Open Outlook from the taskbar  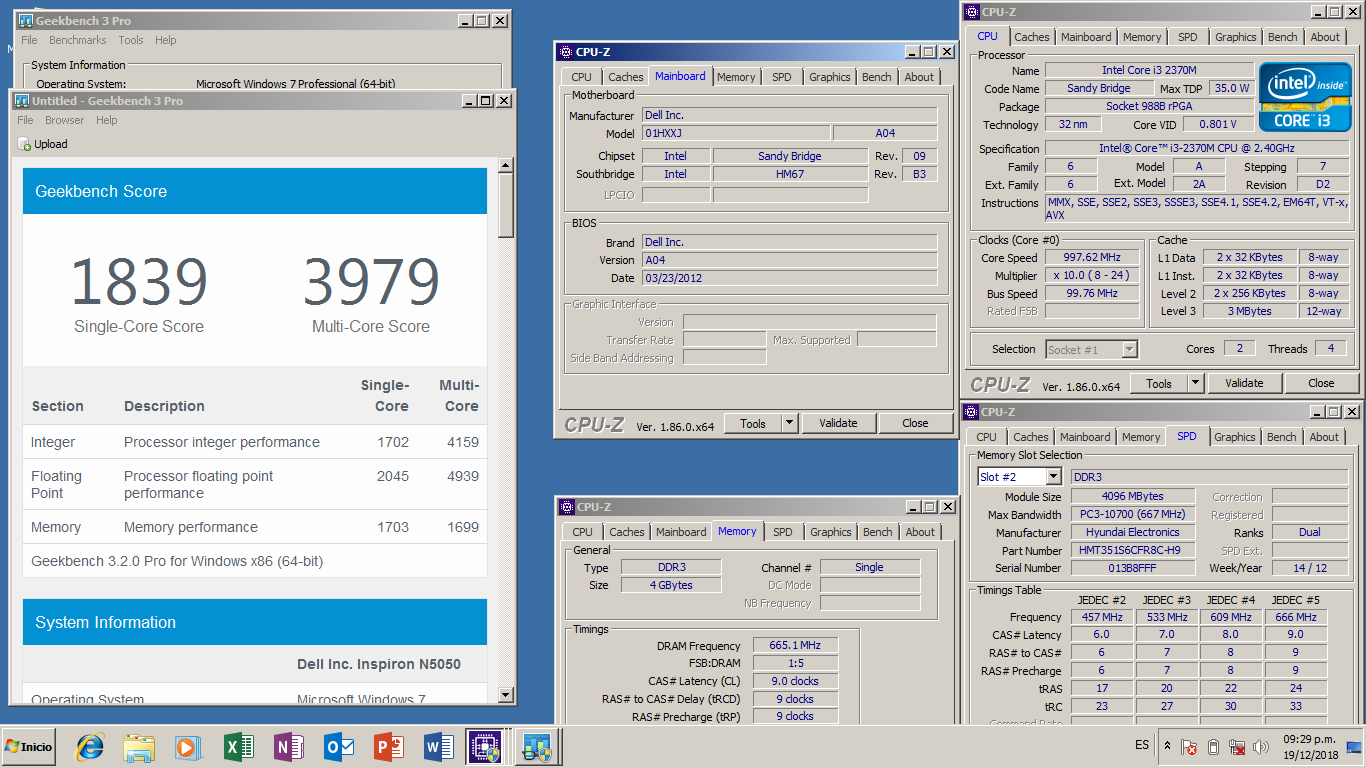tap(339, 747)
